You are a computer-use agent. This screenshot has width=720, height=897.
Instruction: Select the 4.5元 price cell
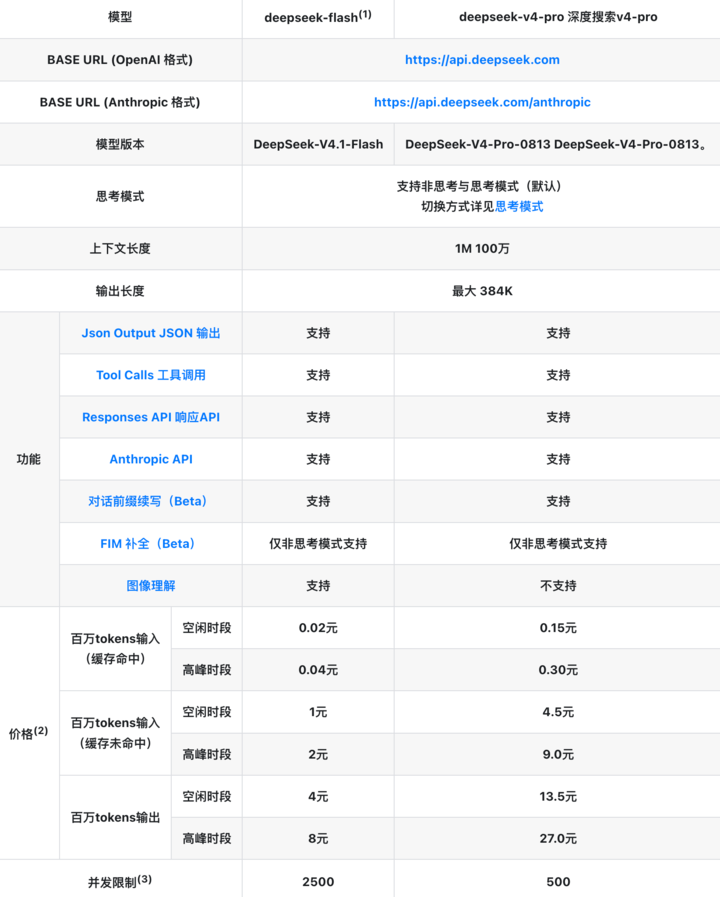pos(558,712)
